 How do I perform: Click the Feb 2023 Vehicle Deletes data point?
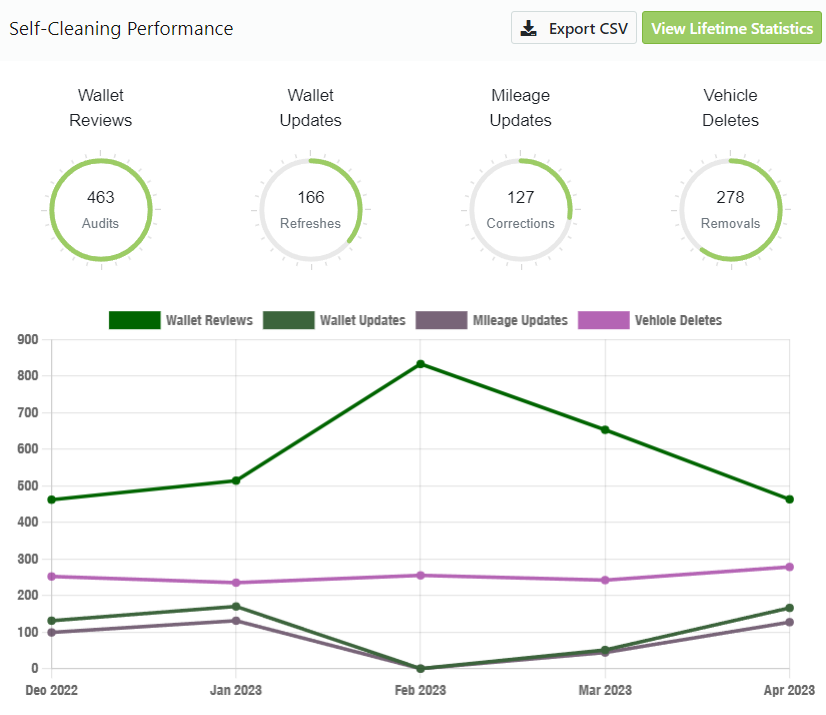(421, 575)
